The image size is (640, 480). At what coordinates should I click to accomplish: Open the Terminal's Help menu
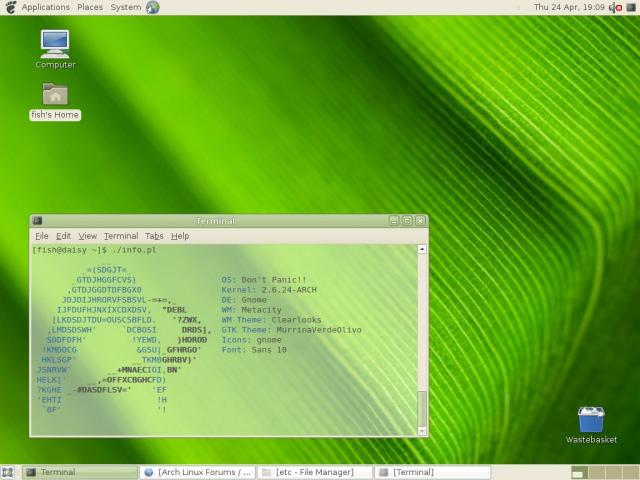point(180,236)
